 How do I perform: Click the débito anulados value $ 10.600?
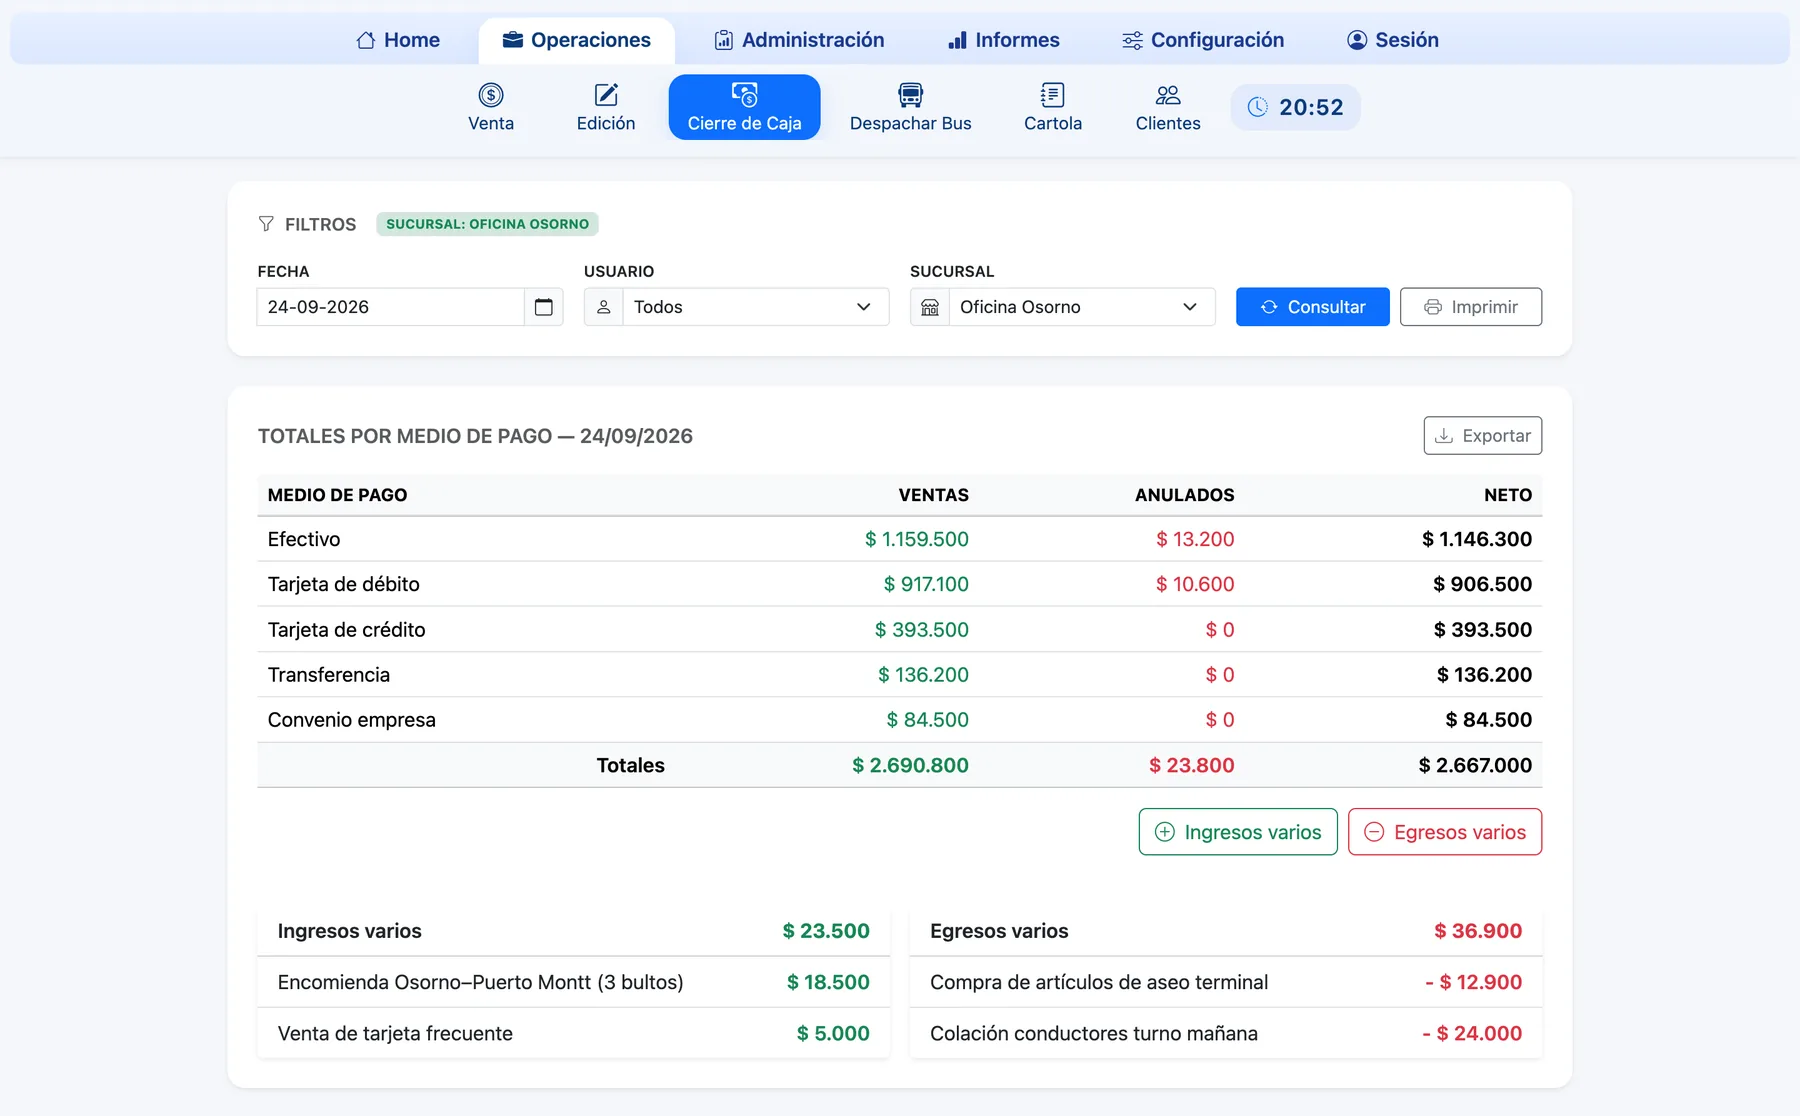click(x=1195, y=584)
